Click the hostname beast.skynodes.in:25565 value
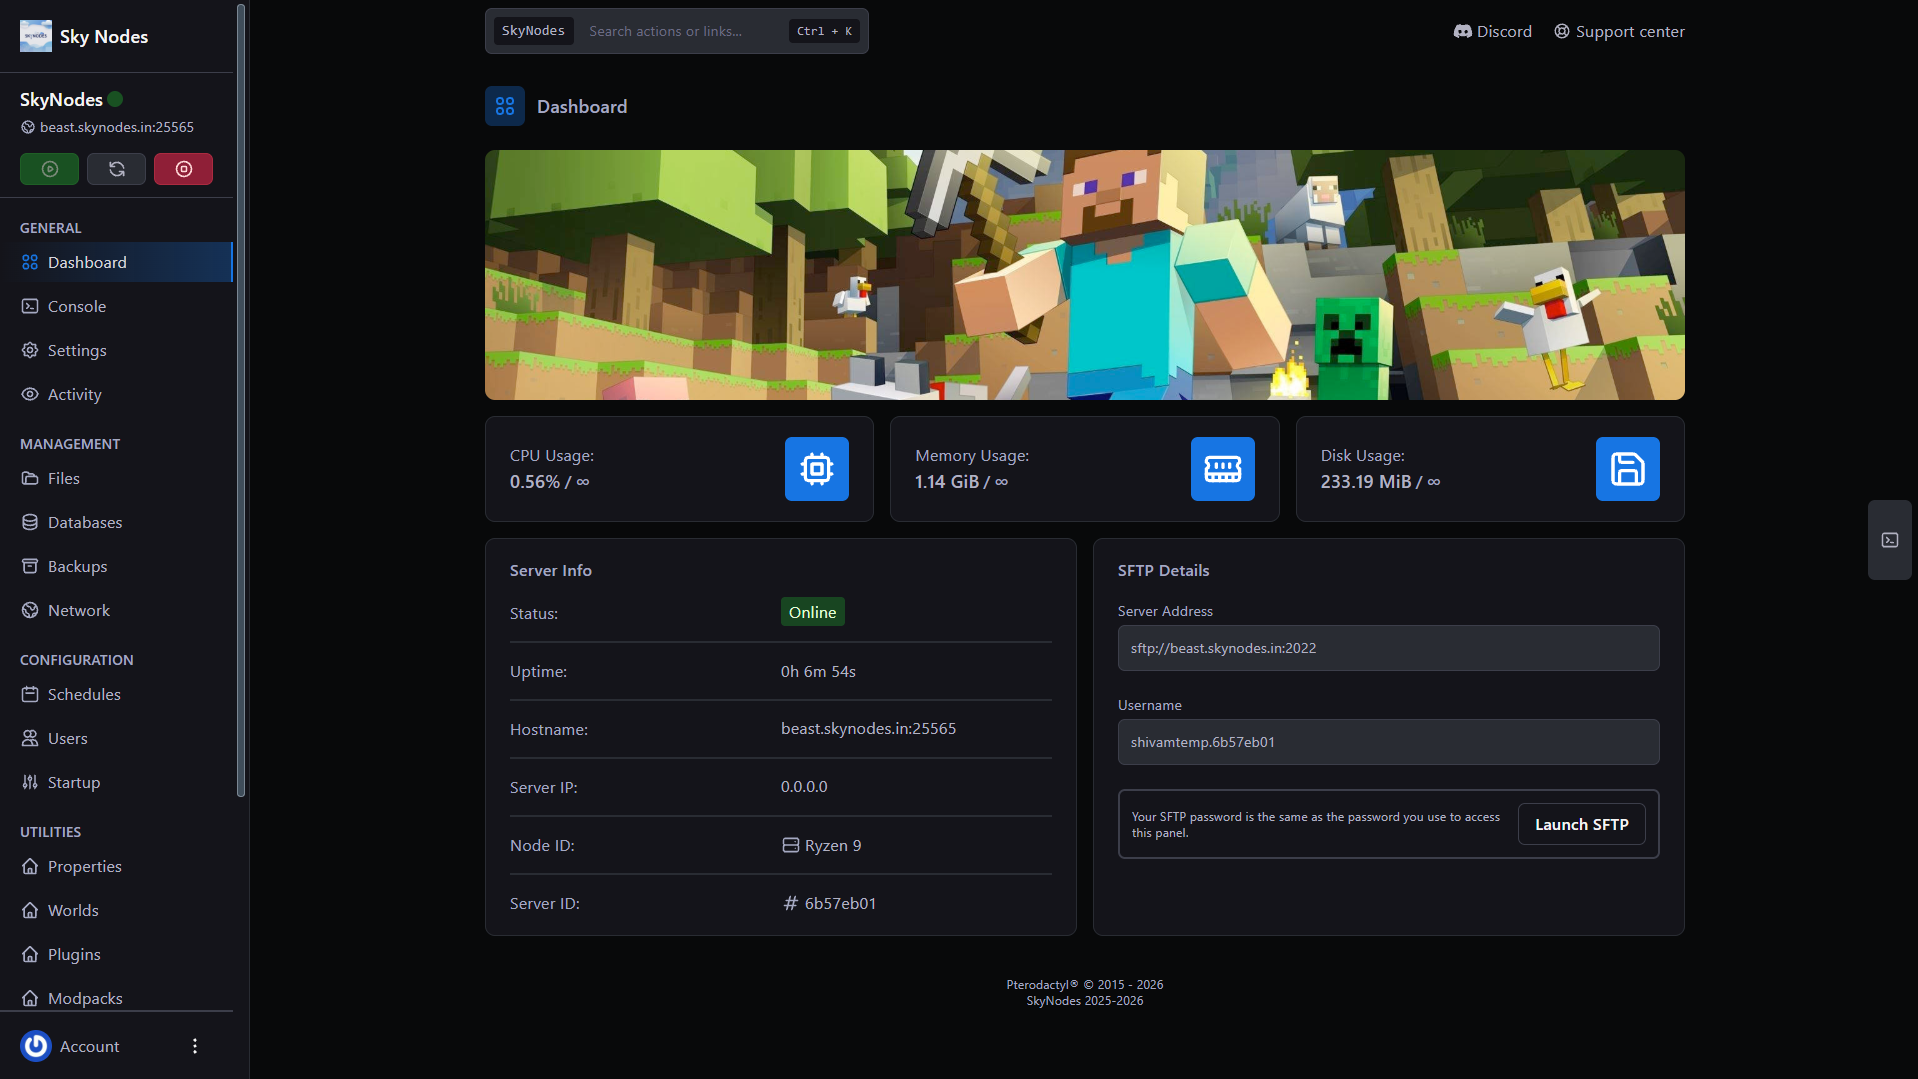 pos(868,728)
